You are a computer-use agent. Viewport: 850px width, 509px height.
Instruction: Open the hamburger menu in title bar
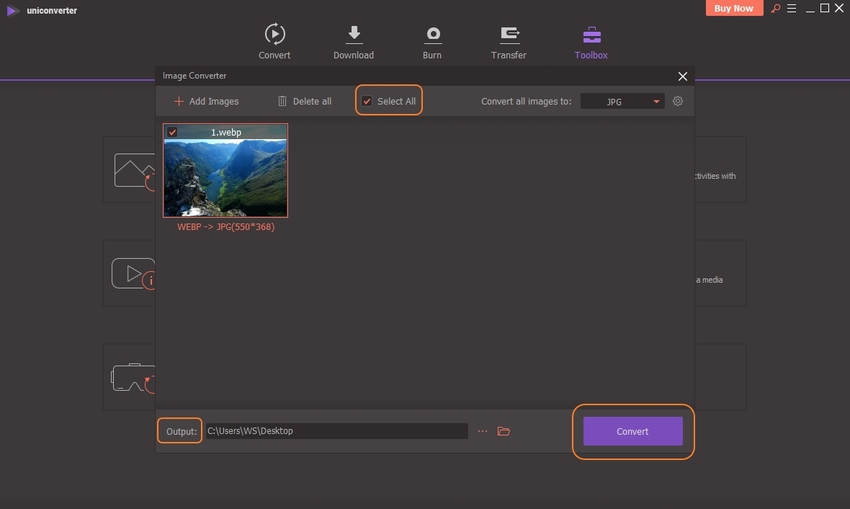tap(790, 9)
